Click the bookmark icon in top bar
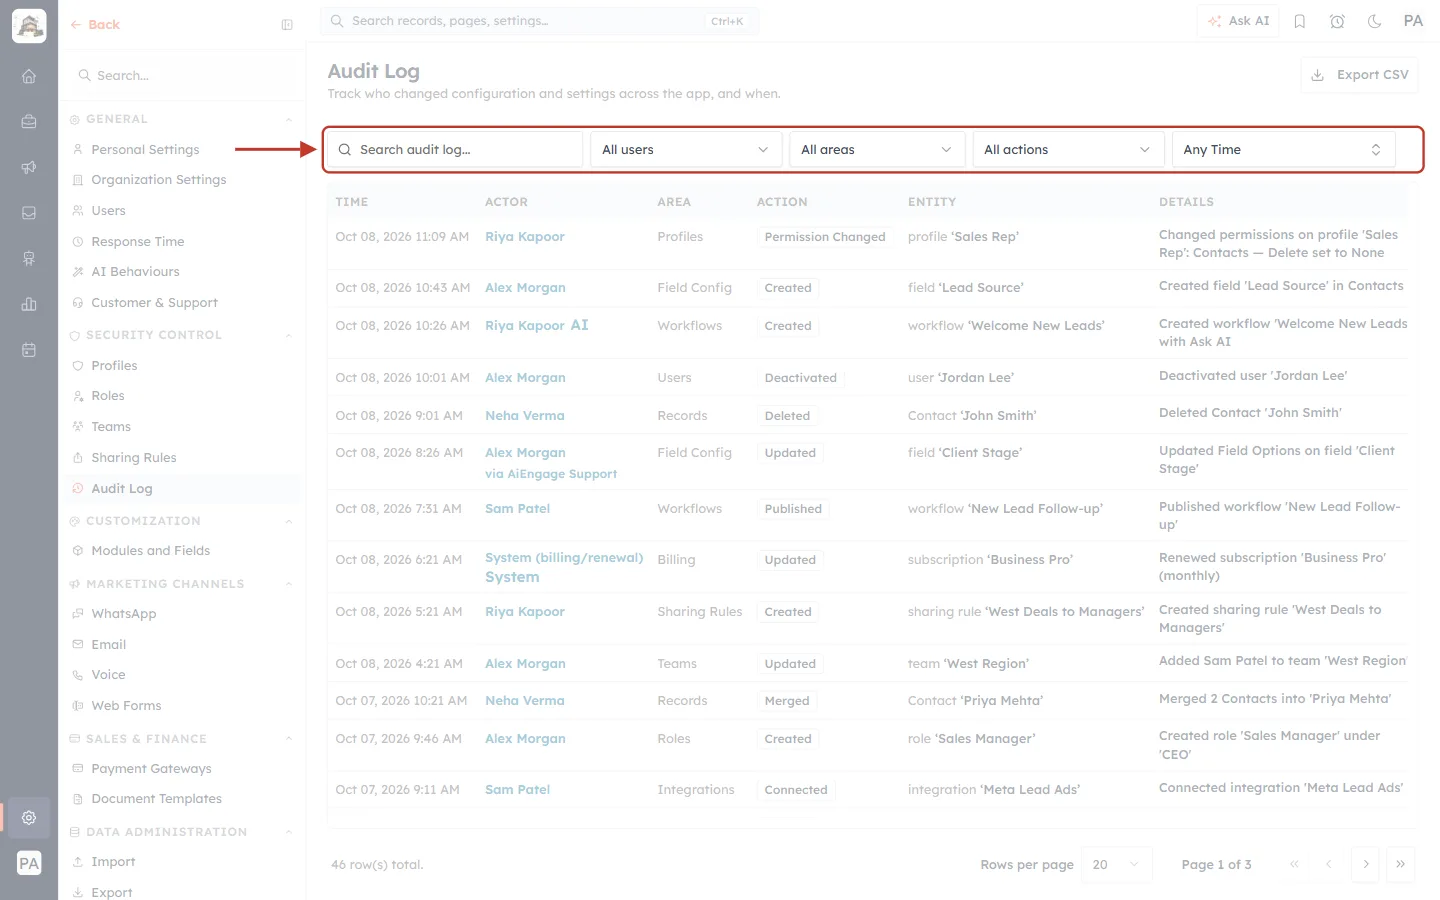1440x900 pixels. [x=1300, y=21]
